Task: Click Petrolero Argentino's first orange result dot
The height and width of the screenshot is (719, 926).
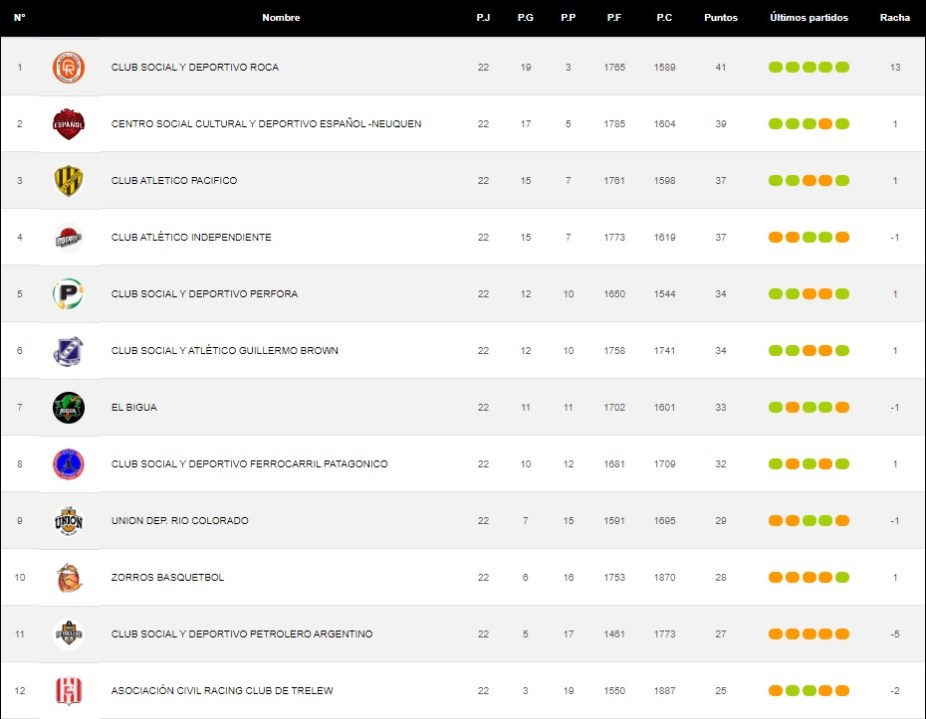Action: (x=775, y=634)
